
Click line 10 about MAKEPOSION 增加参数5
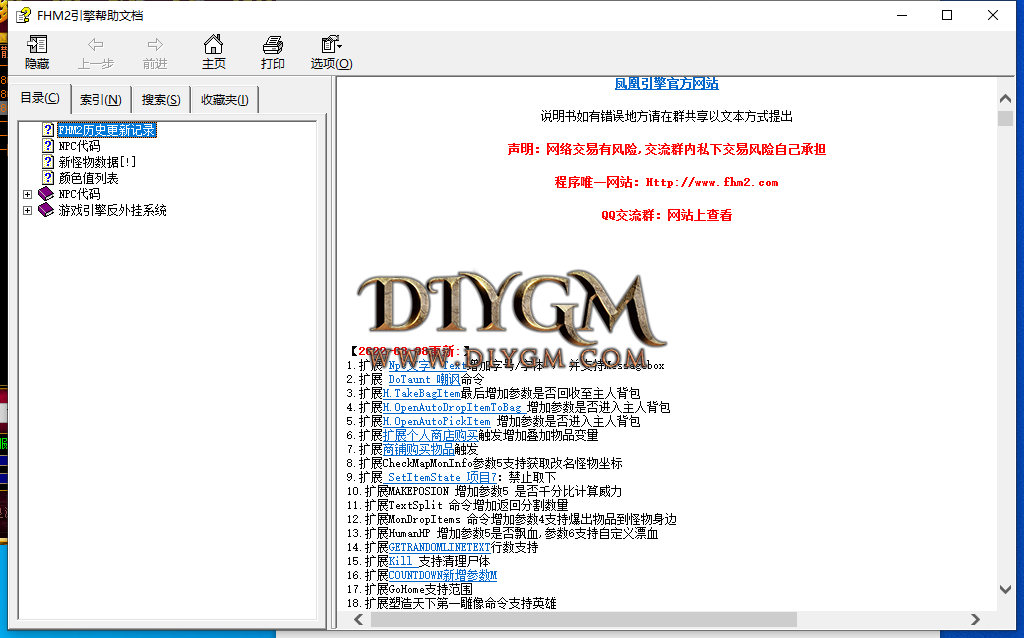484,491
